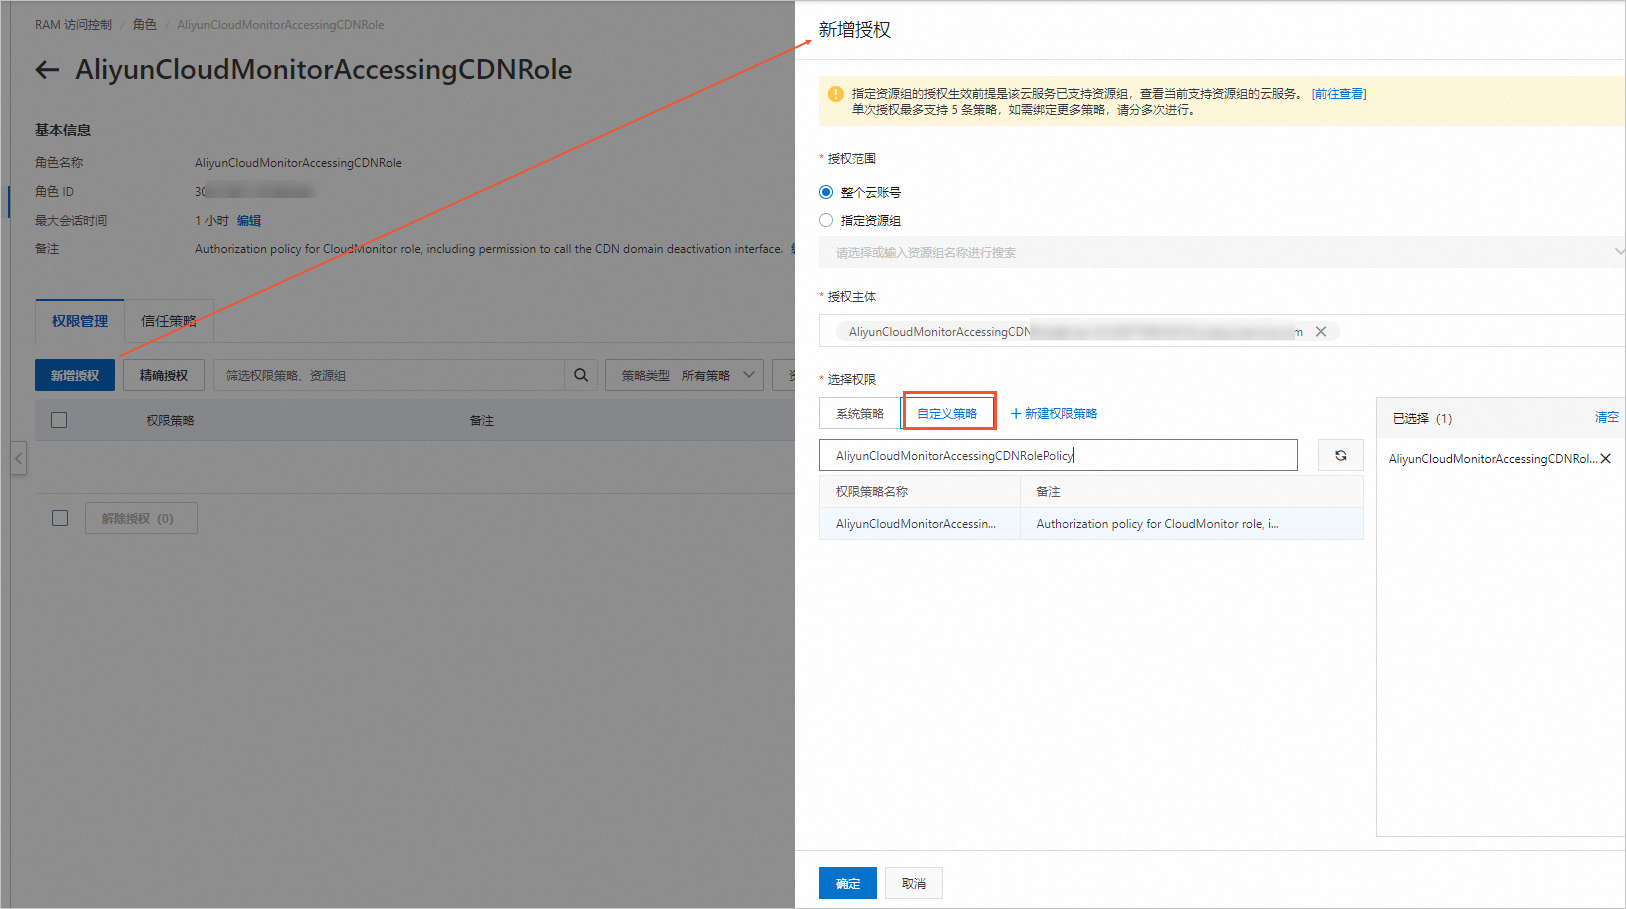The image size is (1626, 909).
Task: Select the 自定义策略 tab
Action: (947, 414)
